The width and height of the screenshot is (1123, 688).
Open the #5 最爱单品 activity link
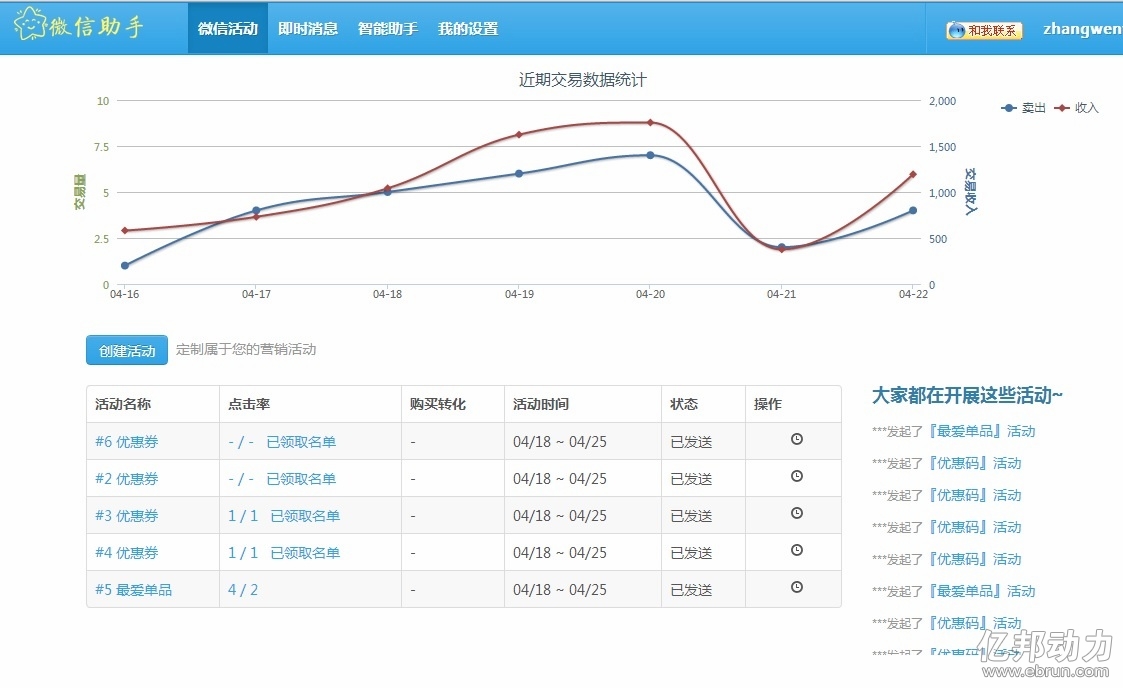click(x=133, y=590)
